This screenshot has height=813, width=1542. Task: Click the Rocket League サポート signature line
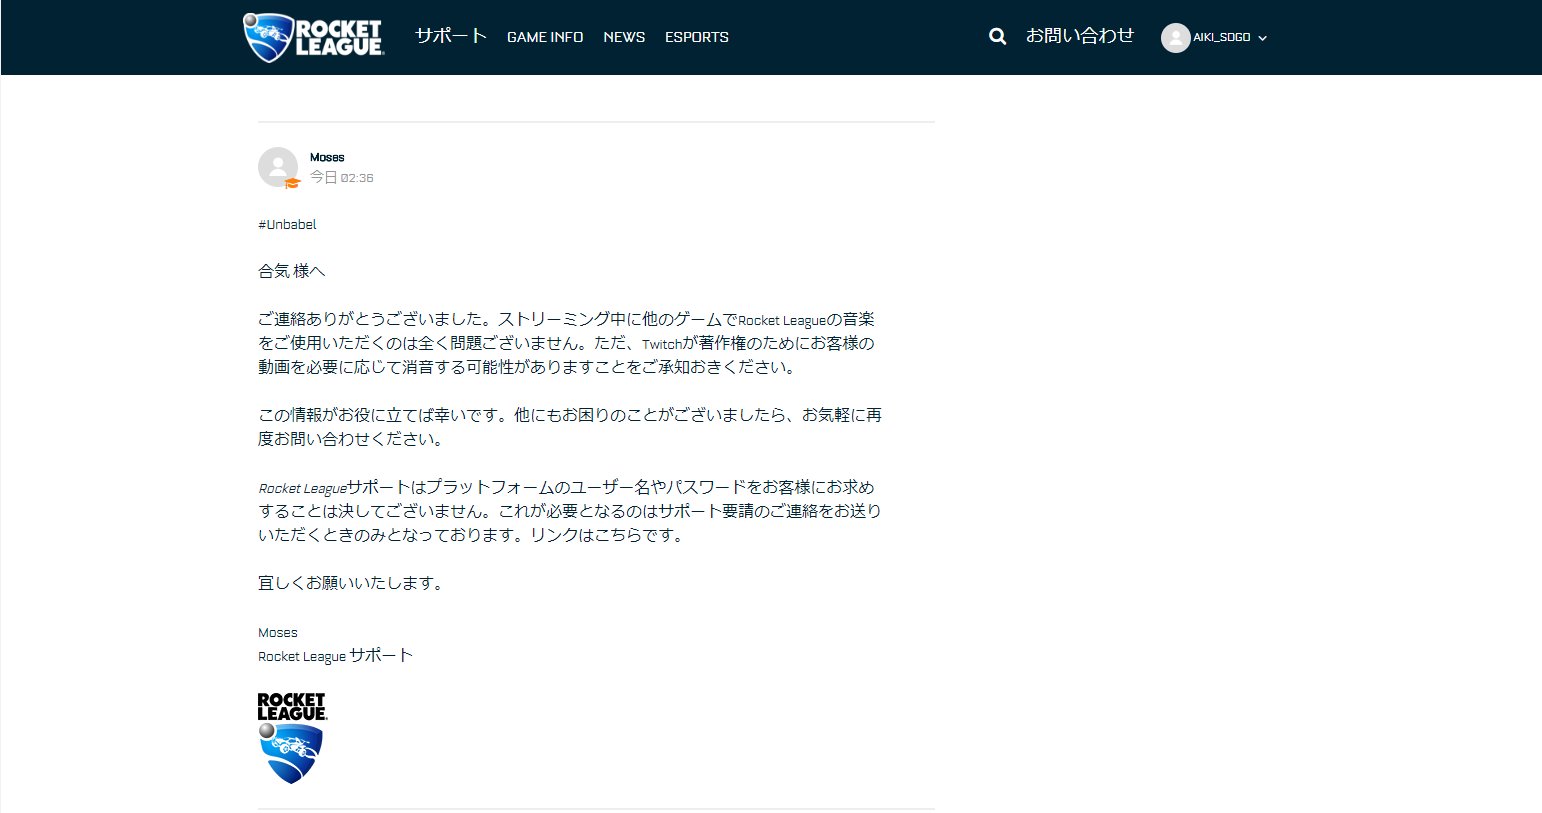click(335, 656)
